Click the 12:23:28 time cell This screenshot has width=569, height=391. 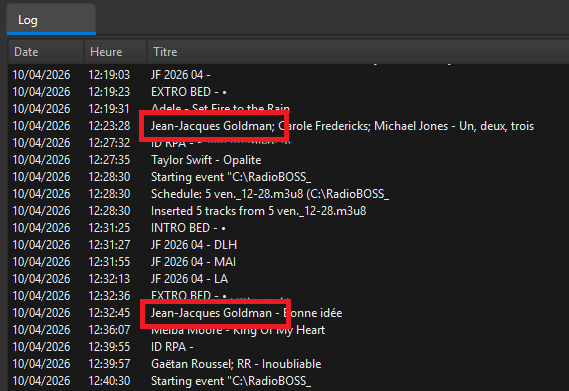click(x=109, y=126)
